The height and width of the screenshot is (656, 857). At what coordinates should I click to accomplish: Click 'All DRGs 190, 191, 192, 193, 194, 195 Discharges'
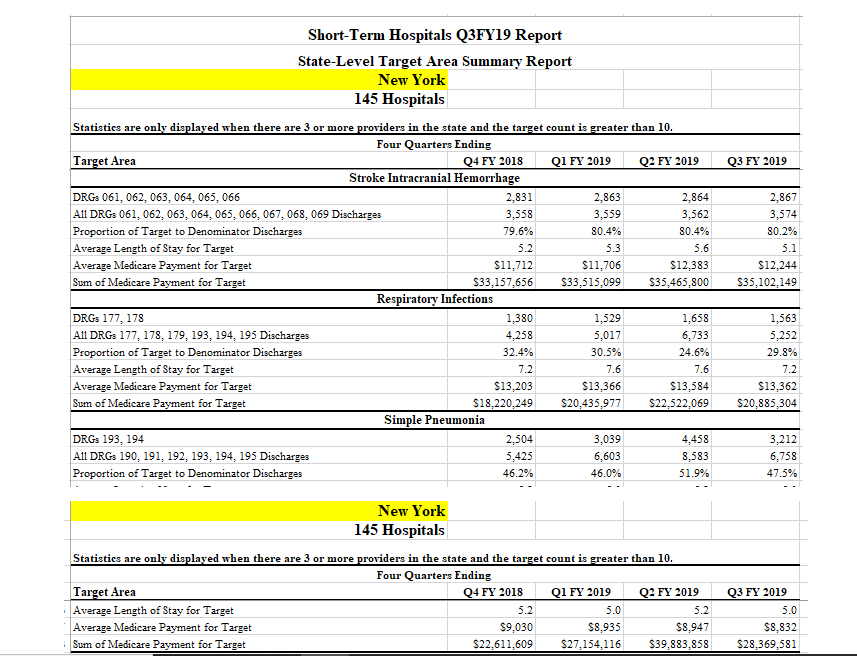[x=191, y=456]
